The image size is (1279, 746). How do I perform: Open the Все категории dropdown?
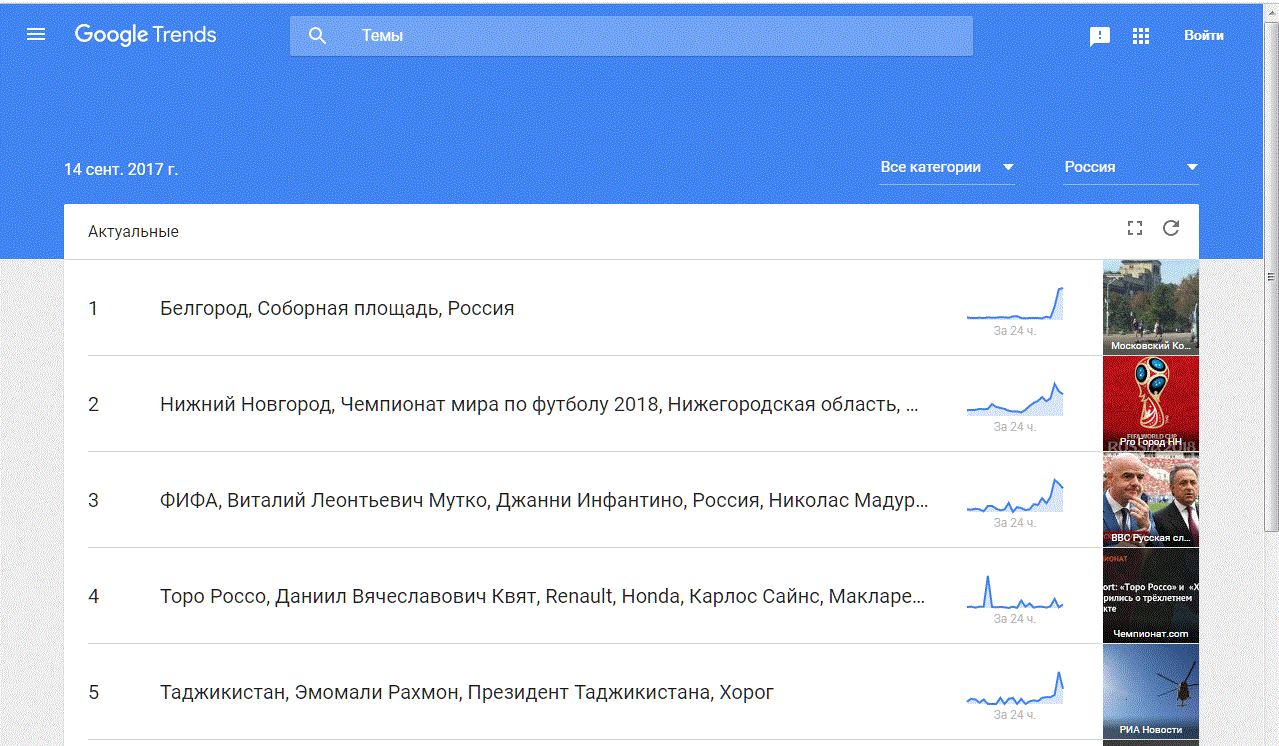[948, 167]
